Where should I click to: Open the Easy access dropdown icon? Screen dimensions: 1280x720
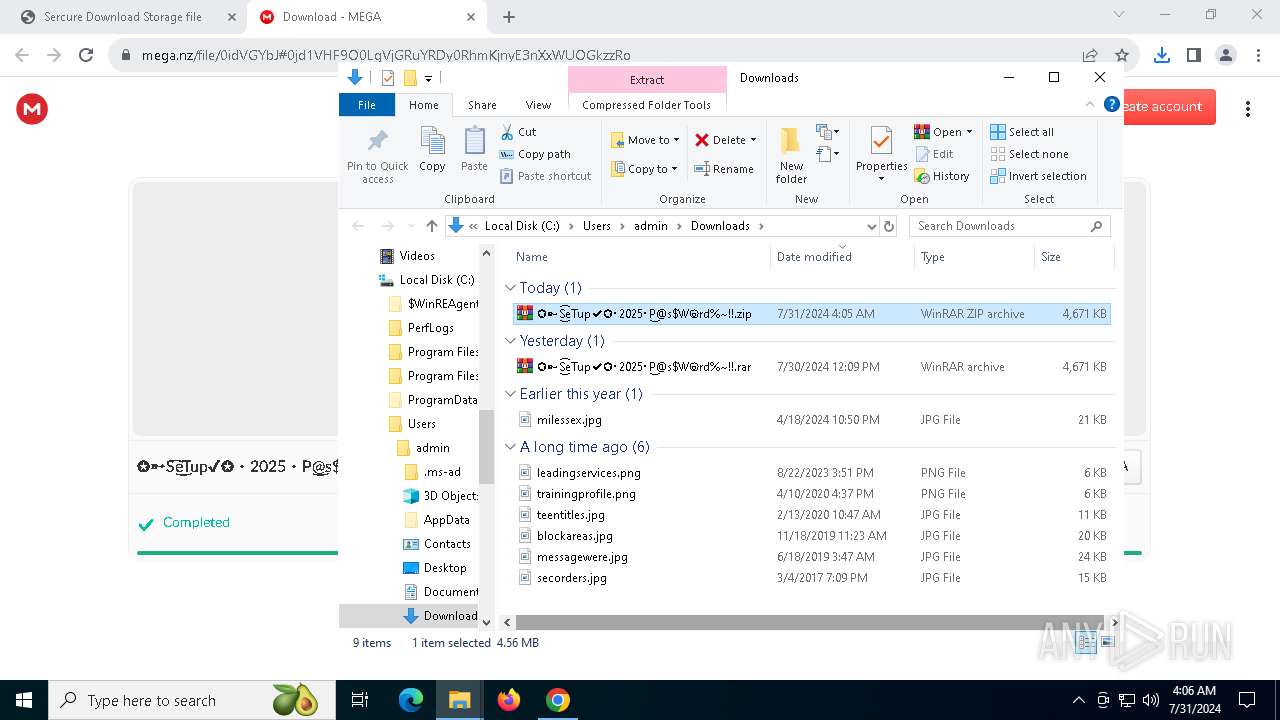826,154
